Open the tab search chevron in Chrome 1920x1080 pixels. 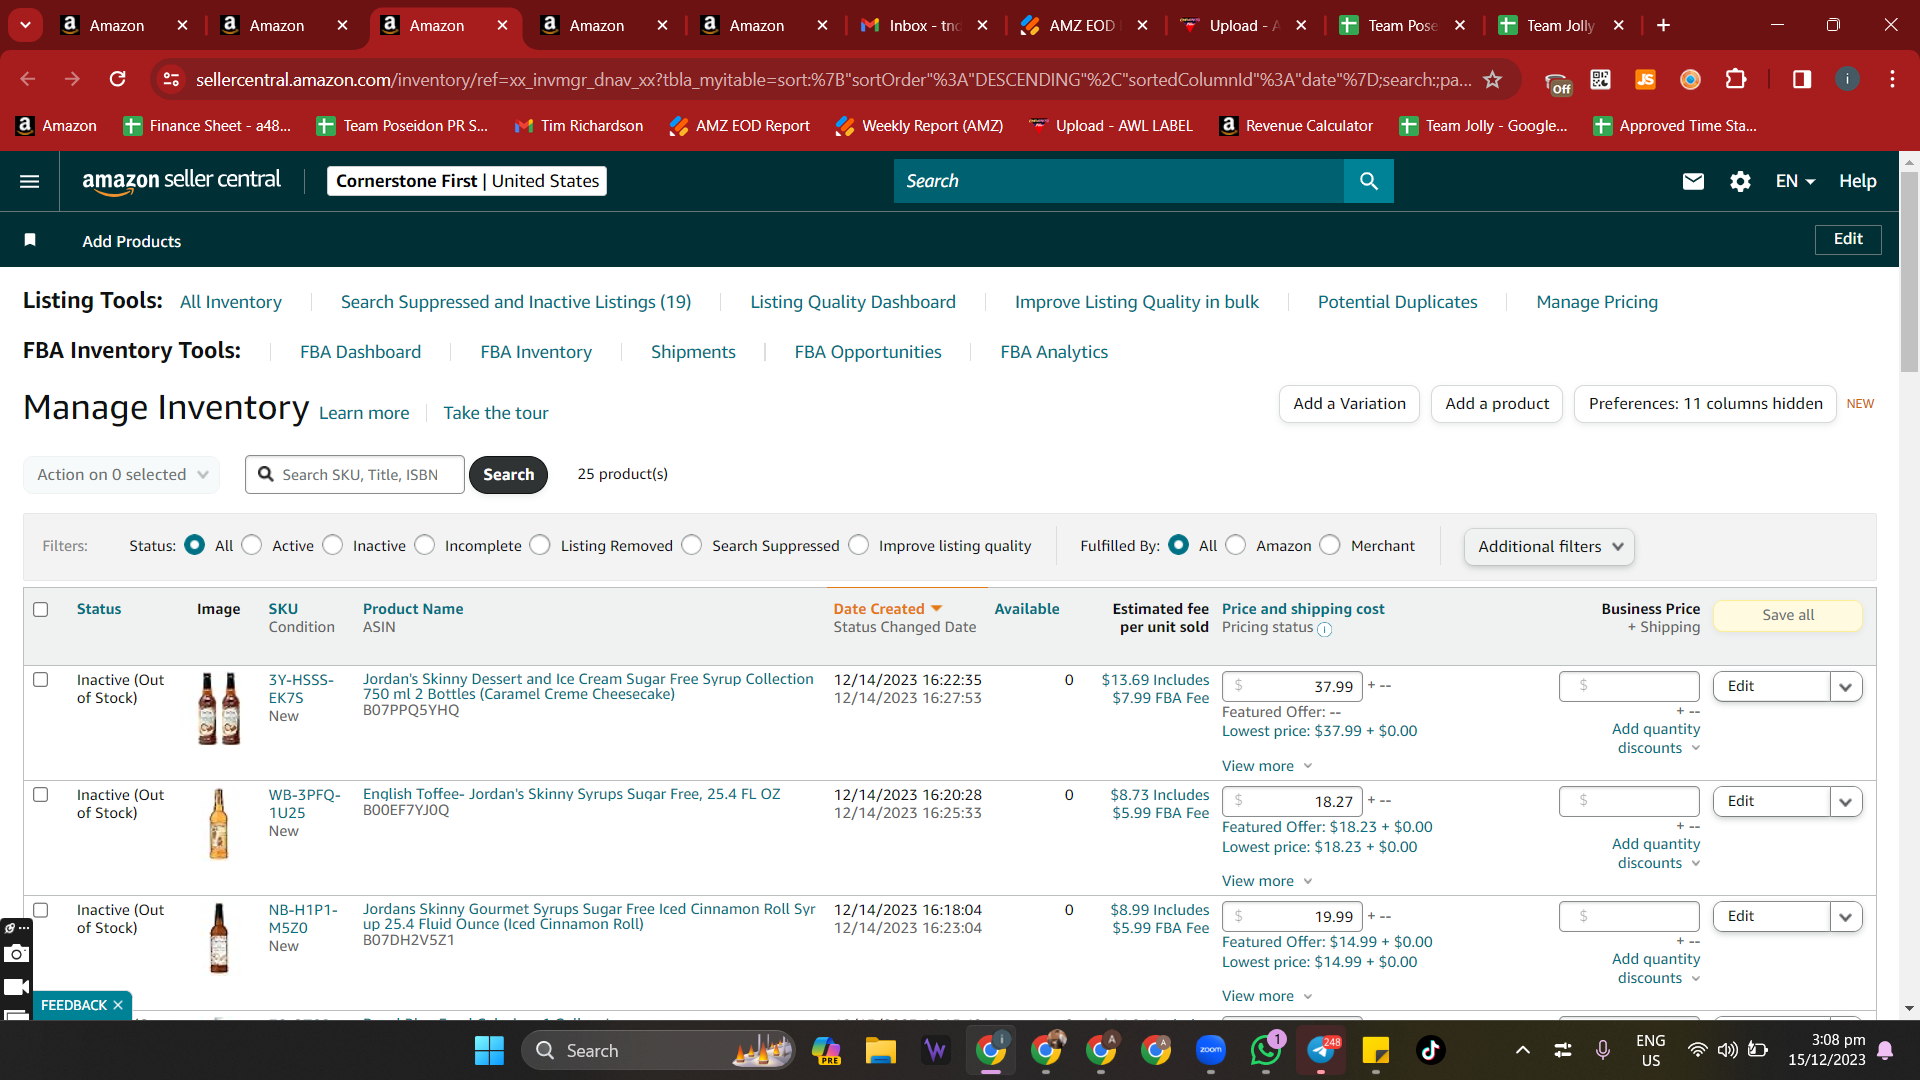[25, 25]
